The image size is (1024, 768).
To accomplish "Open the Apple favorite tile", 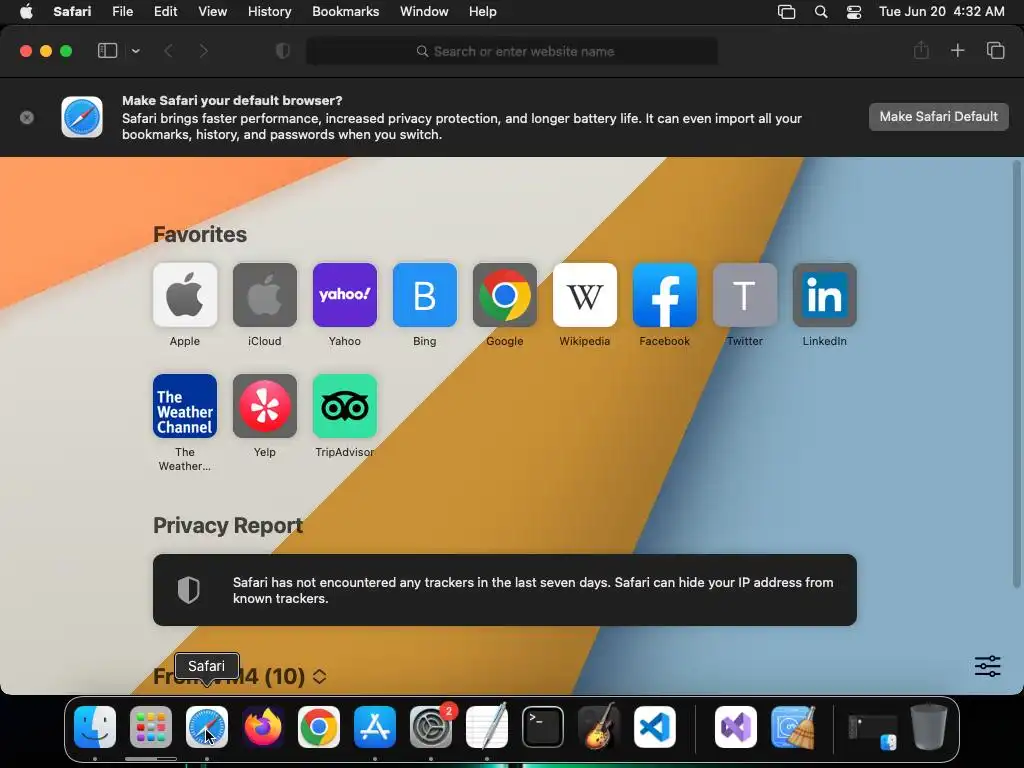I will click(185, 295).
